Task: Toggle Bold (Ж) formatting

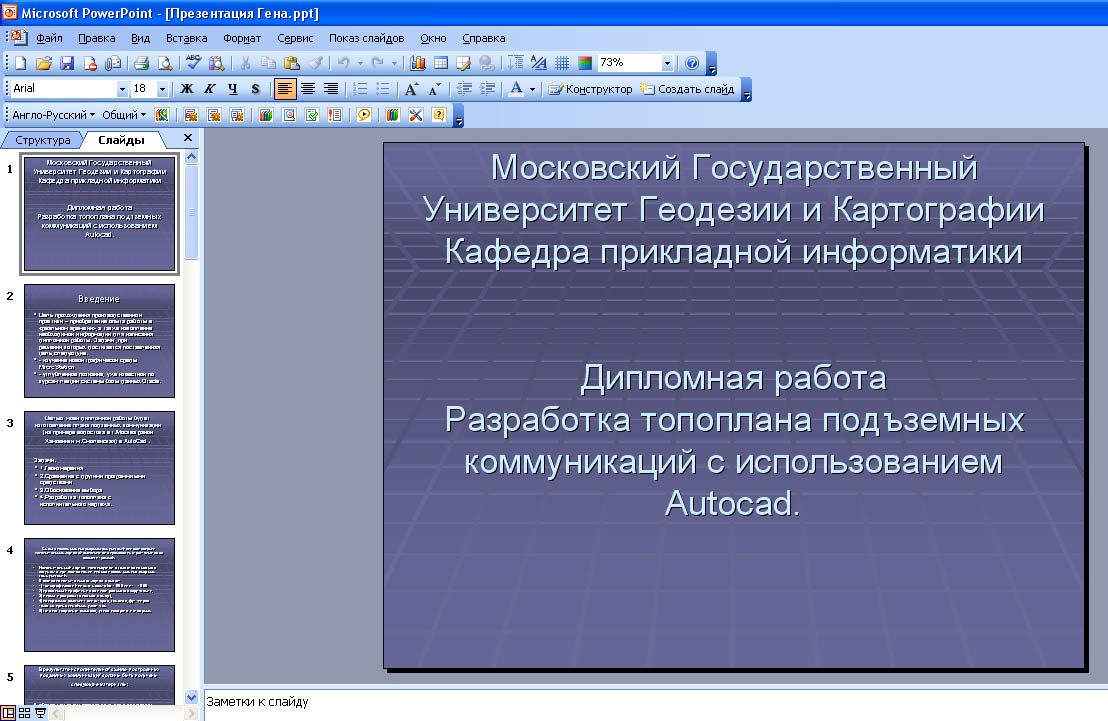Action: point(187,89)
